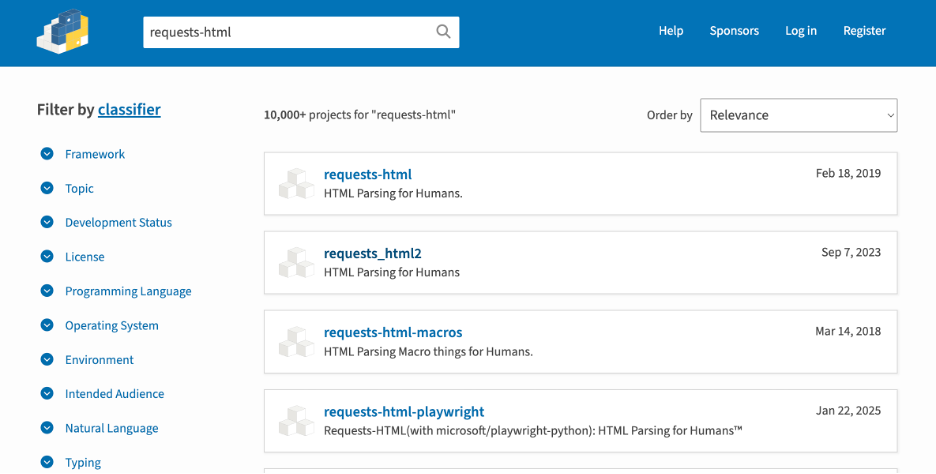Expand the Typing filter chevron

(x=47, y=462)
